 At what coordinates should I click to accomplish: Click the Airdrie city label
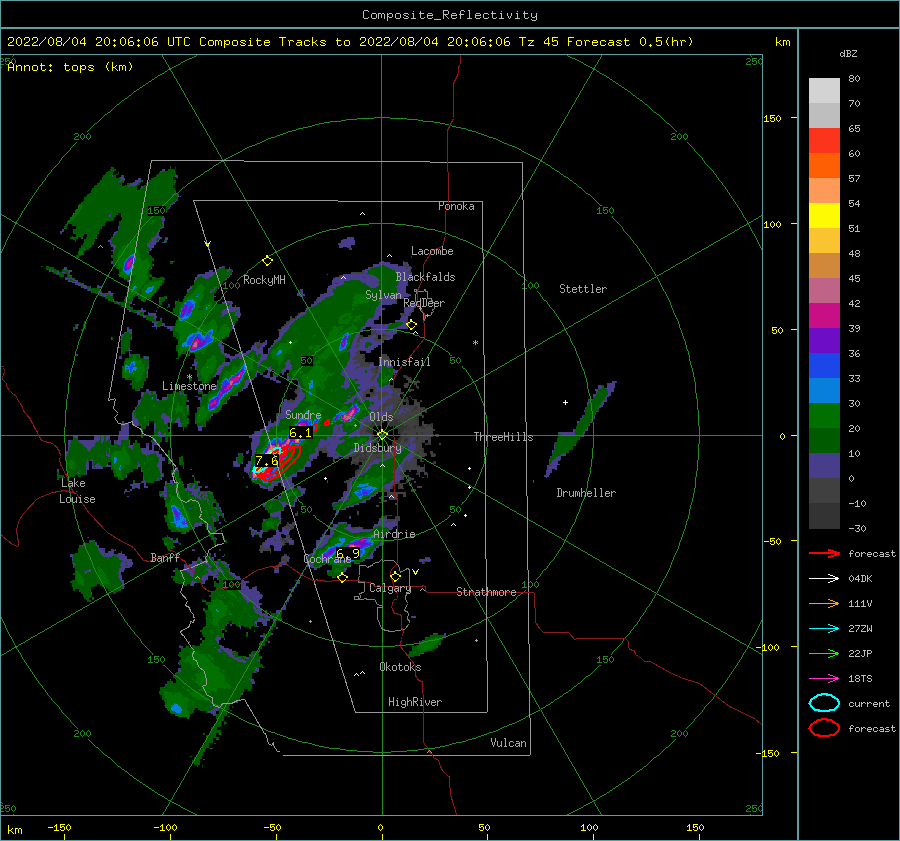pyautogui.click(x=394, y=534)
